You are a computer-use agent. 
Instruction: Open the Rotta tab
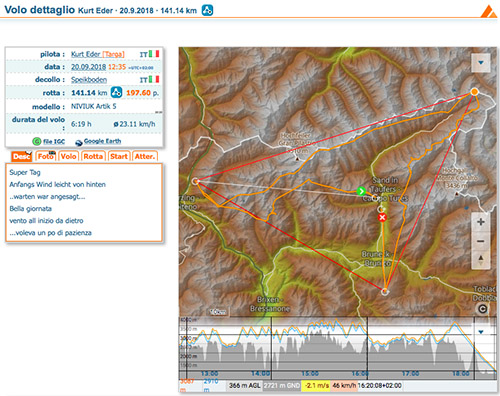(93, 156)
